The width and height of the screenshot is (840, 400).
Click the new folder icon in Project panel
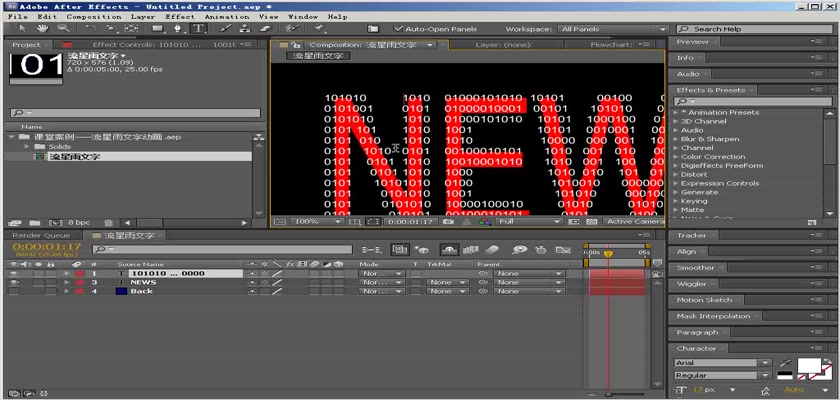(35, 222)
